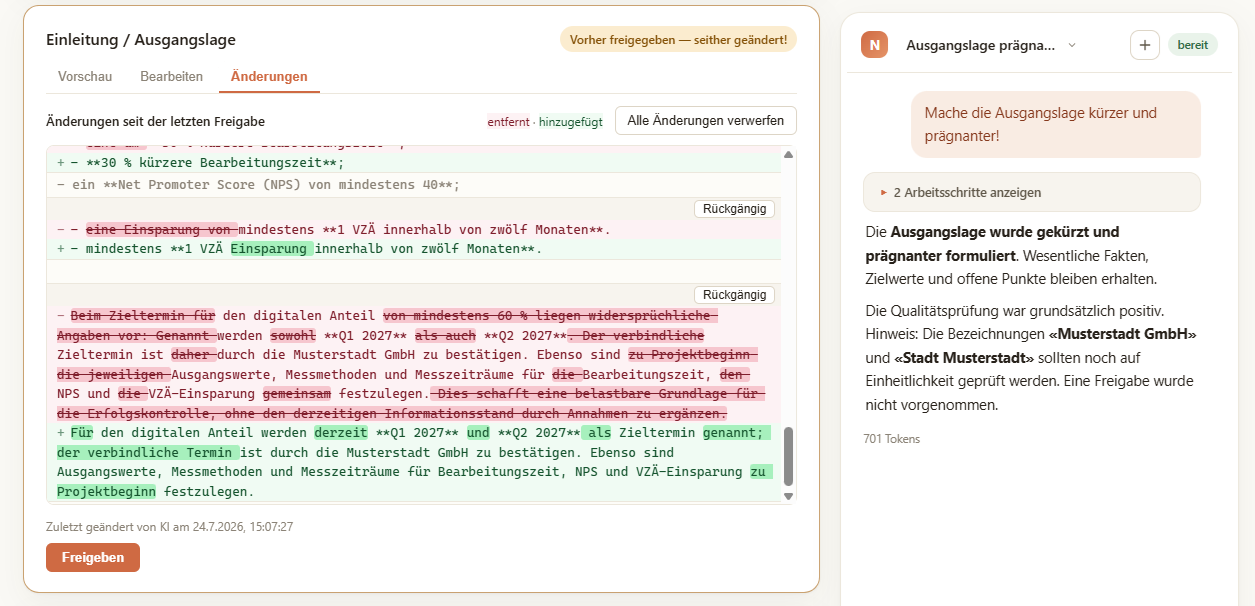Viewport: 1255px width, 606px height.
Task: Click 'Änderungen seit der letzten Freigabe' label
Action: coord(155,121)
